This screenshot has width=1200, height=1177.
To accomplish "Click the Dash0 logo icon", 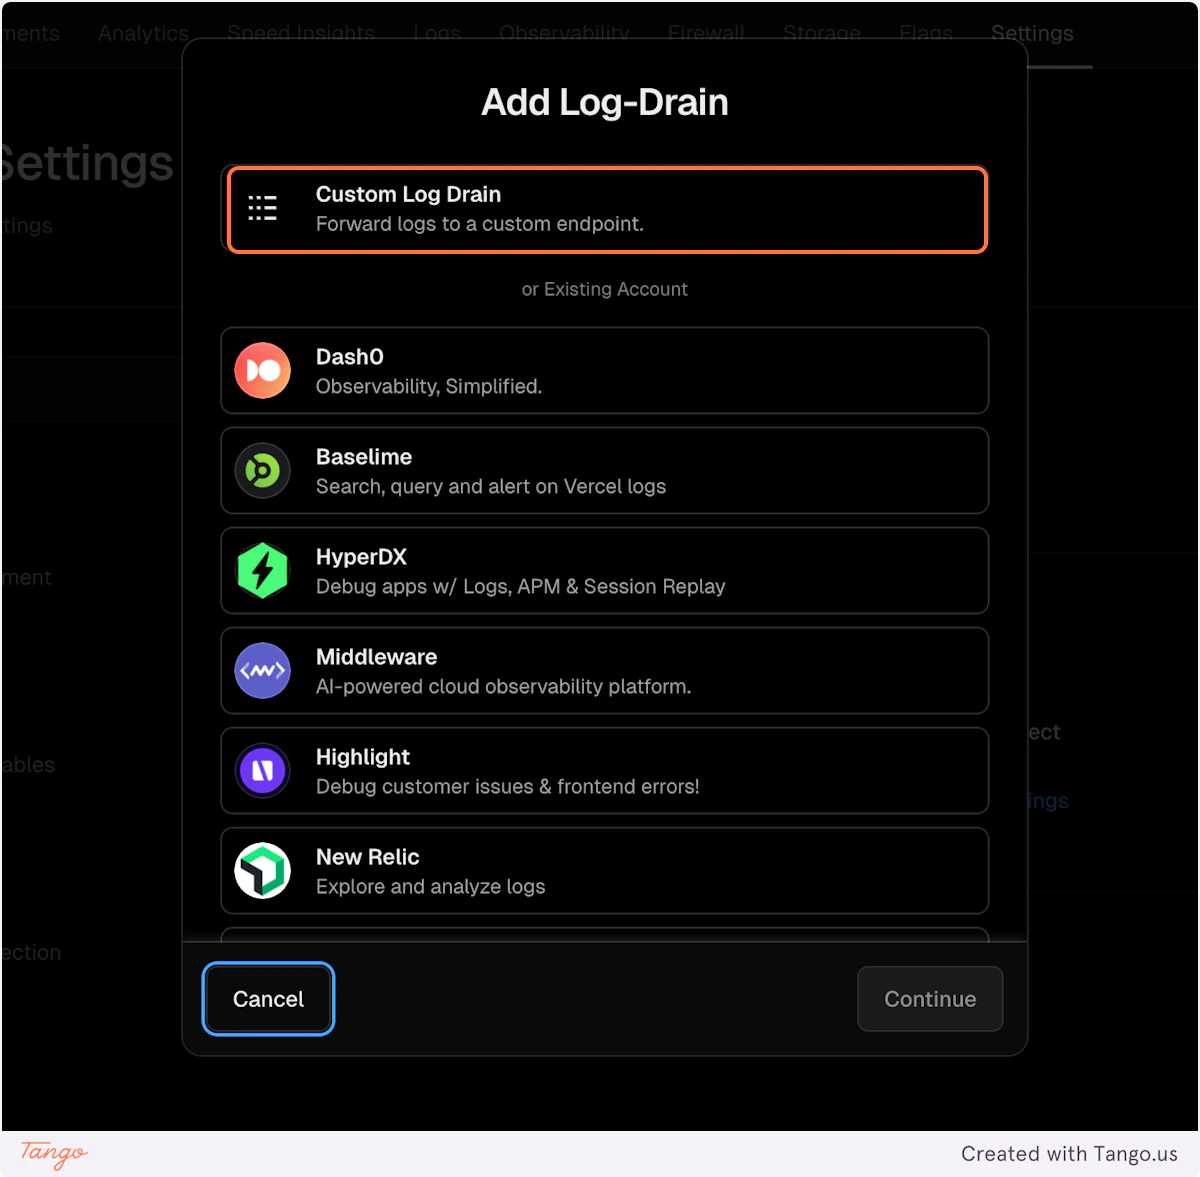I will tap(262, 370).
